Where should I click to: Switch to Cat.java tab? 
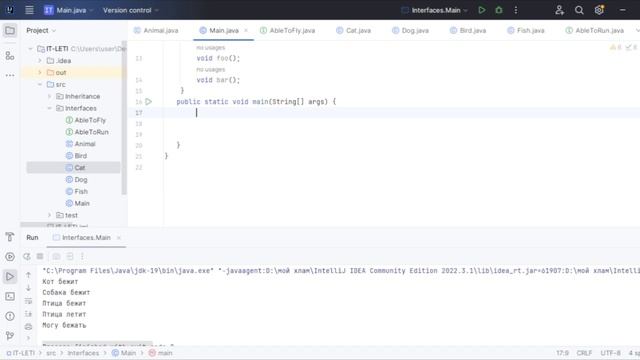pyautogui.click(x=353, y=31)
